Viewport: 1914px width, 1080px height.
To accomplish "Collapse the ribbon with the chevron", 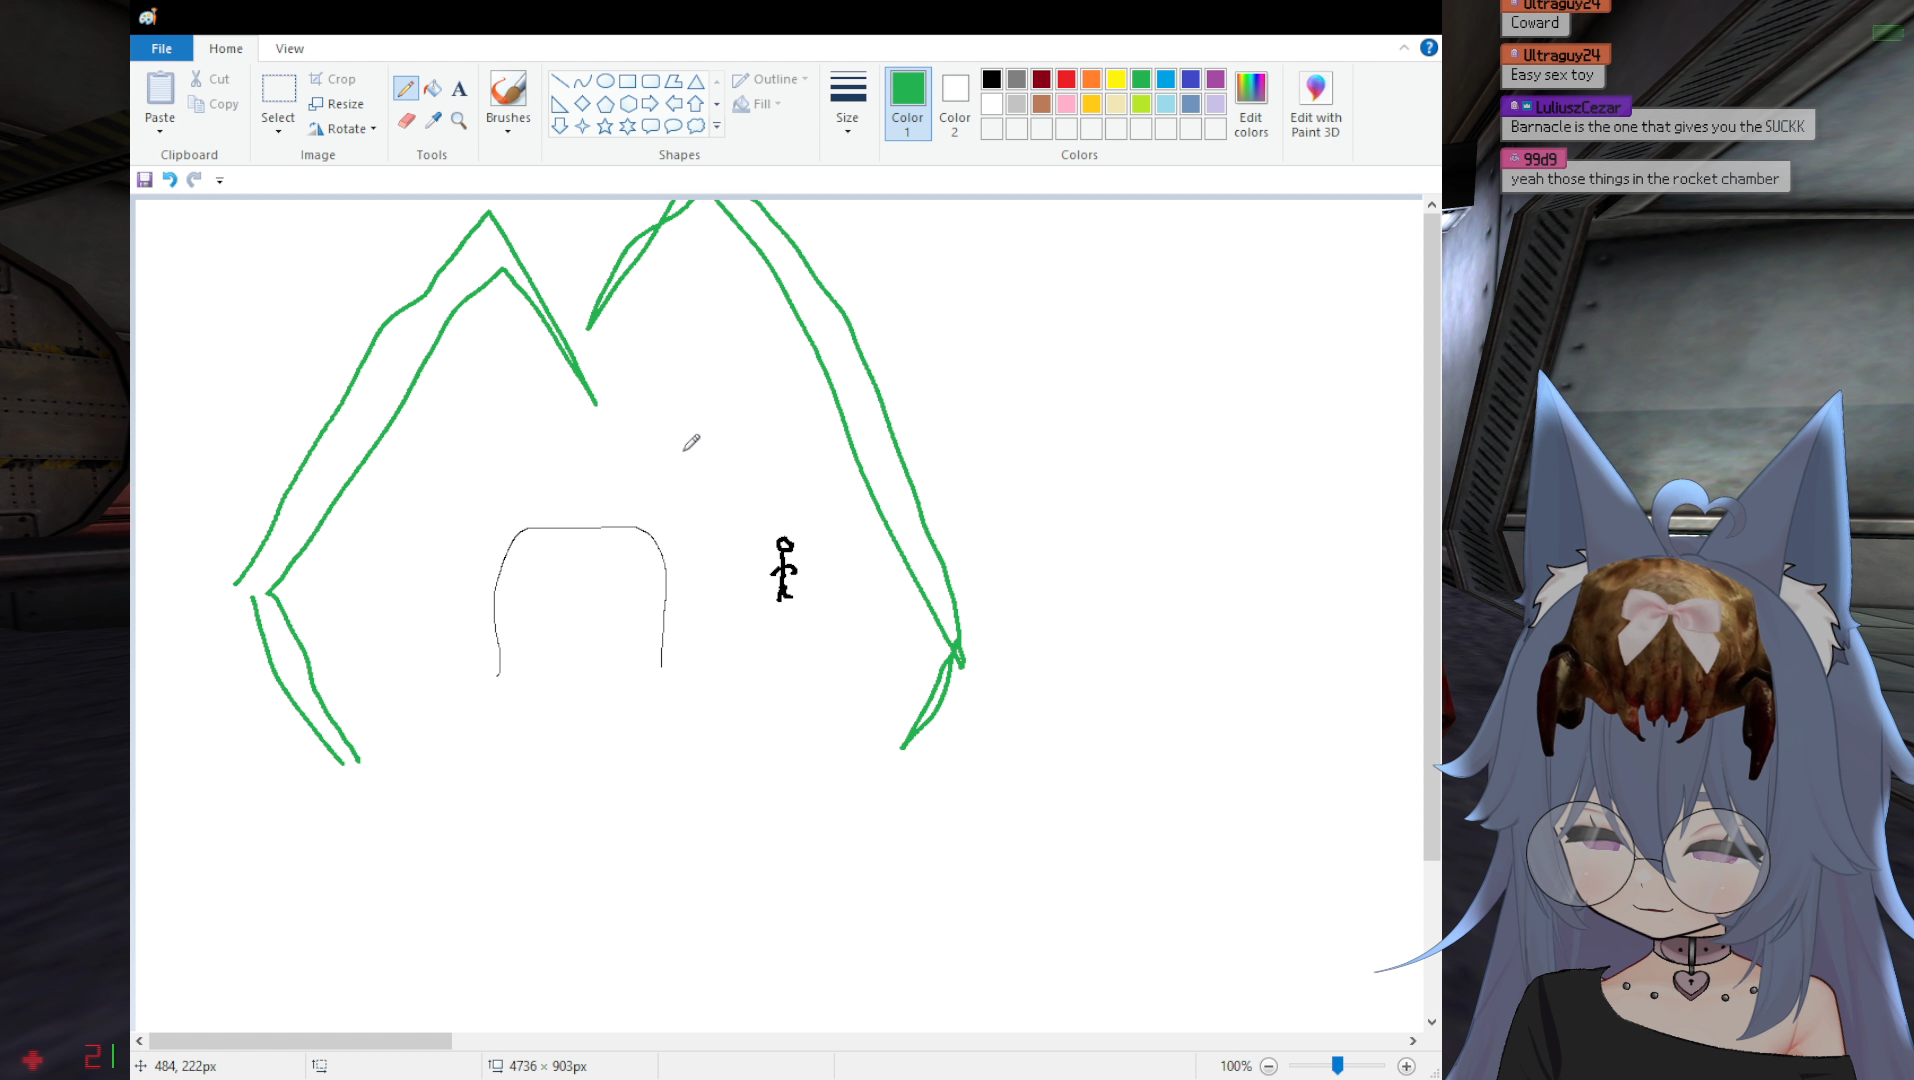I will (x=1404, y=48).
